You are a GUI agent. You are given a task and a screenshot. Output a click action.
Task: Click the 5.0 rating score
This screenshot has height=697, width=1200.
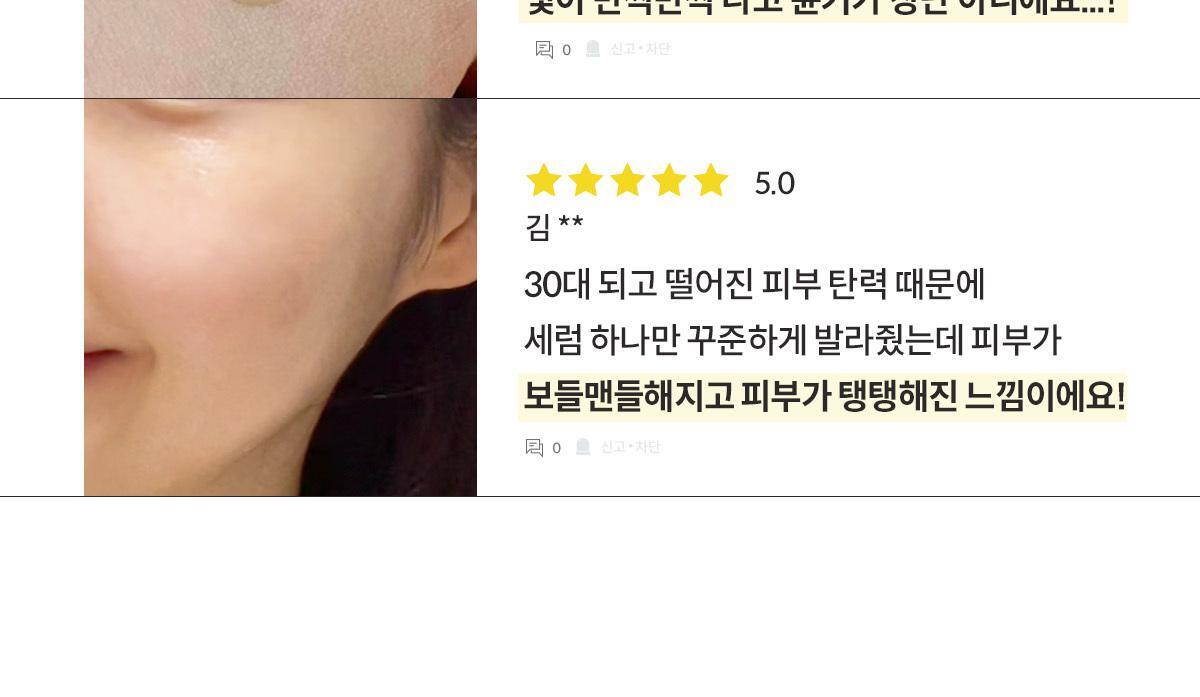774,183
